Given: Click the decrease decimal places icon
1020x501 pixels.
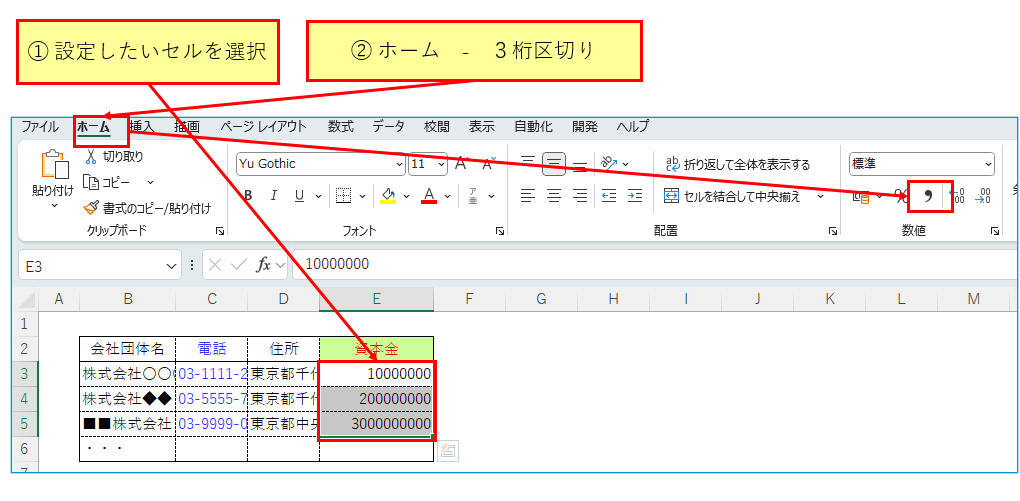Looking at the screenshot, I should pos(983,196).
